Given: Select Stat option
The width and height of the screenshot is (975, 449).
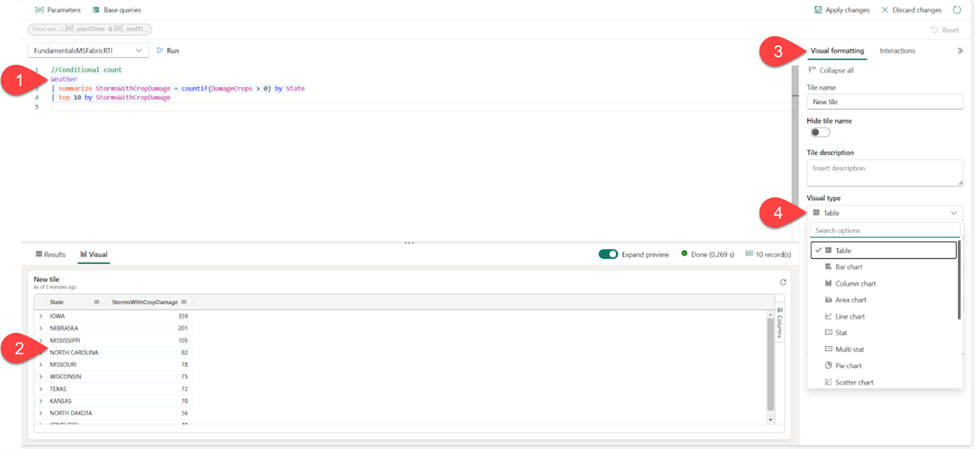Looking at the screenshot, I should (883, 333).
